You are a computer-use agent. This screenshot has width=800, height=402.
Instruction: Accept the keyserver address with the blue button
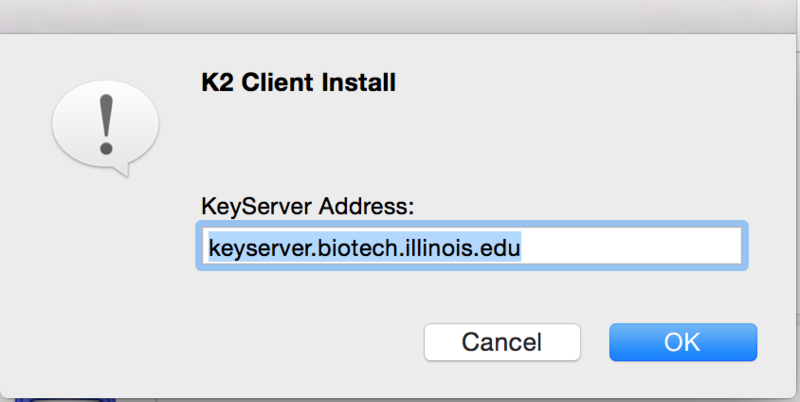click(x=682, y=342)
